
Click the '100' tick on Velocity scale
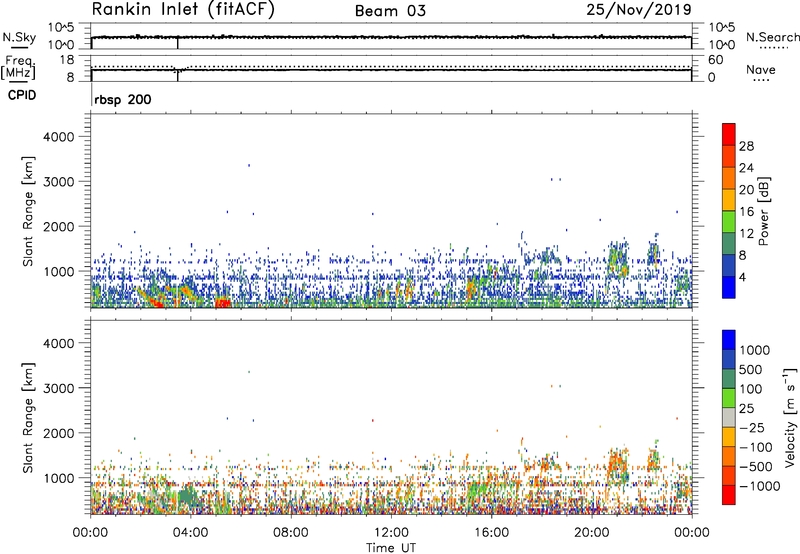coord(751,389)
